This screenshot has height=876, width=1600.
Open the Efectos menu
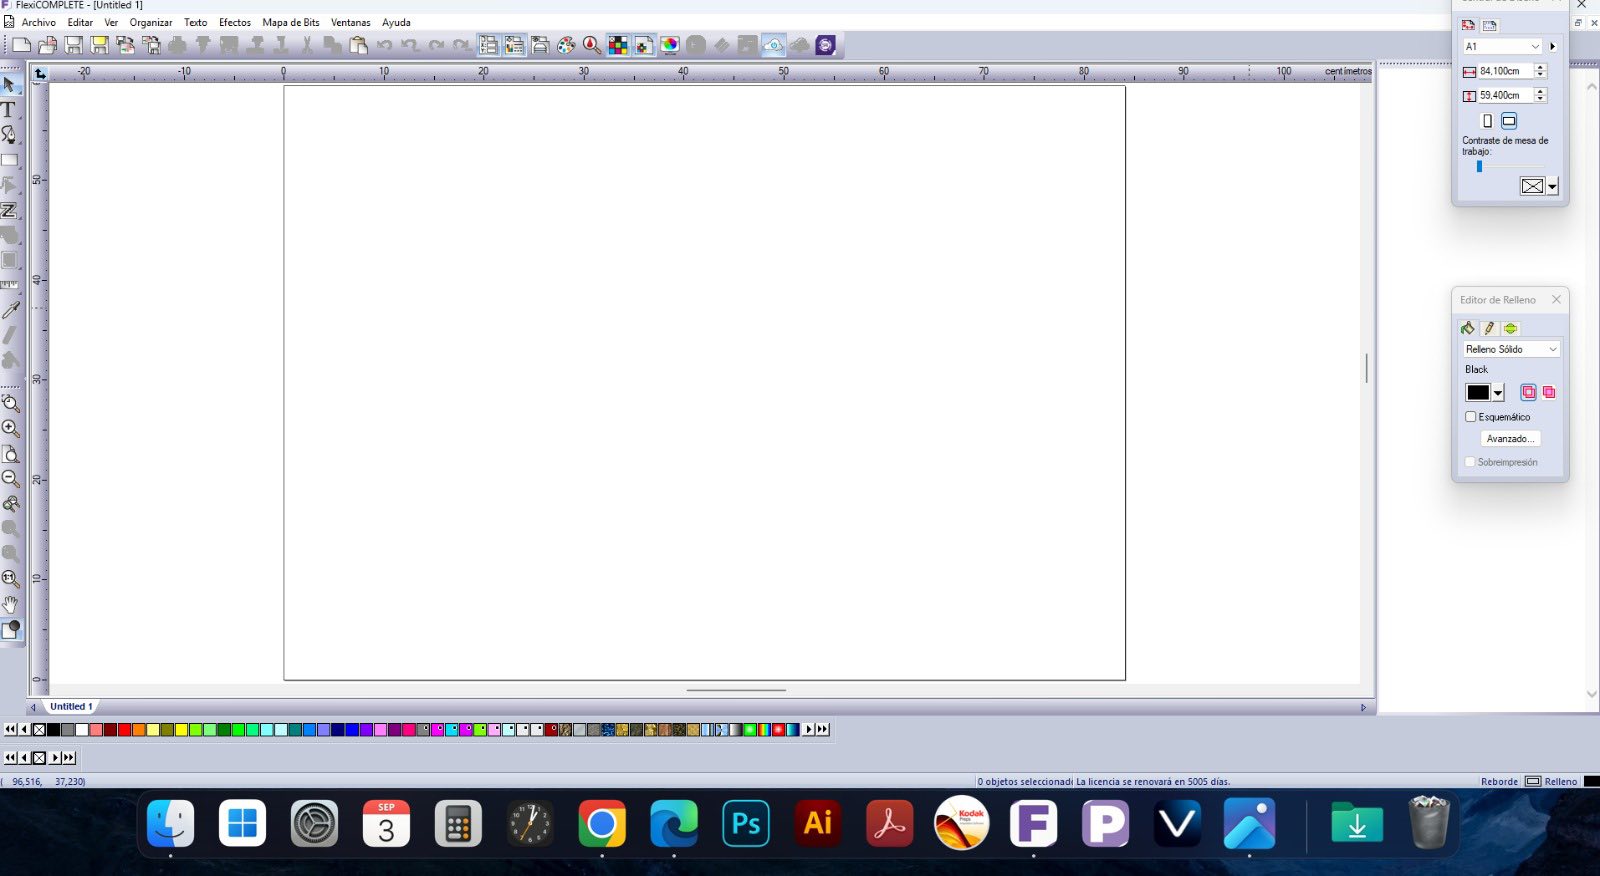tap(235, 22)
